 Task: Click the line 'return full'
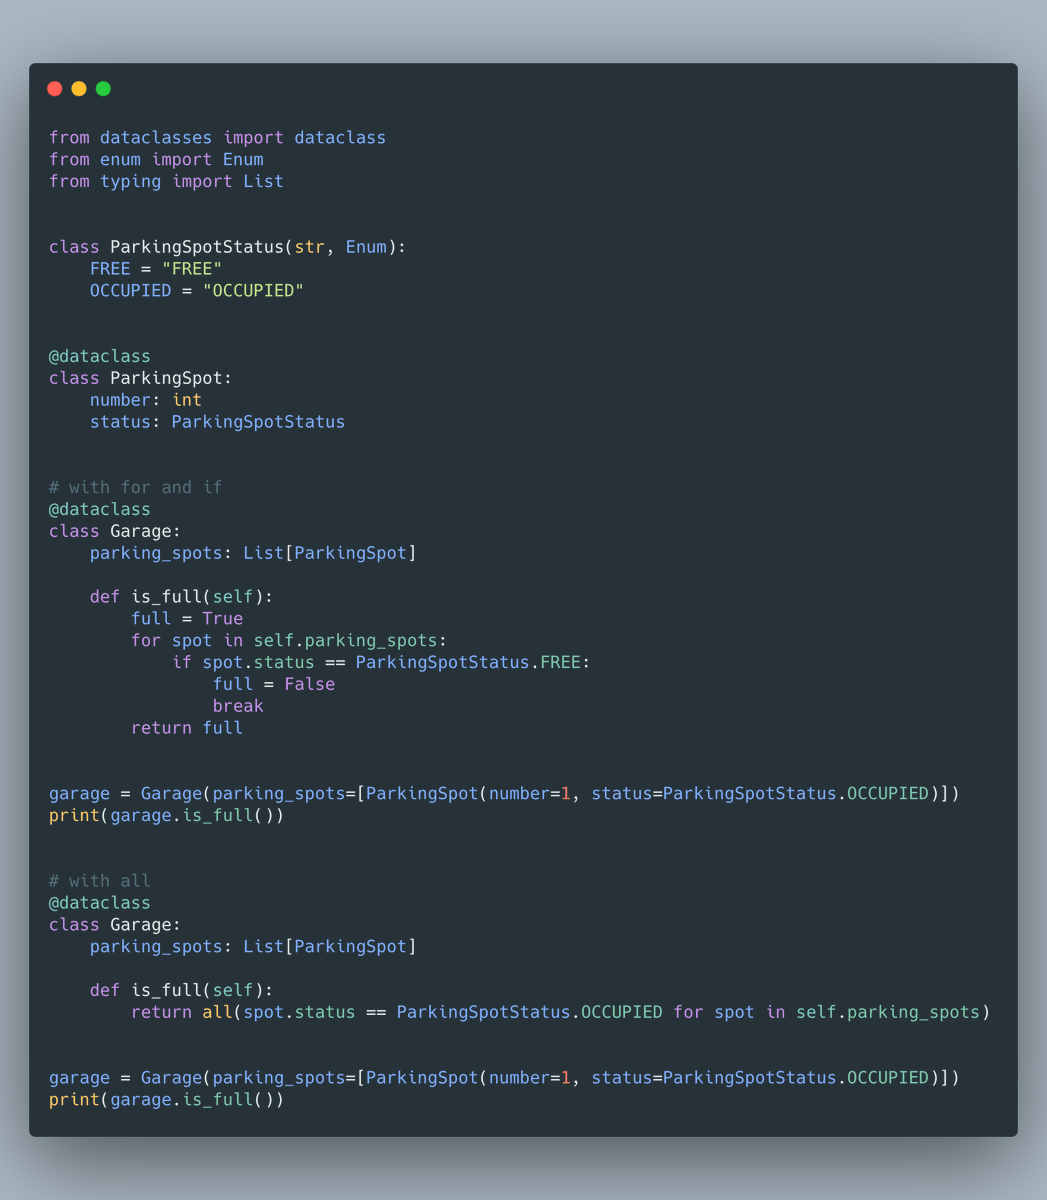[187, 728]
